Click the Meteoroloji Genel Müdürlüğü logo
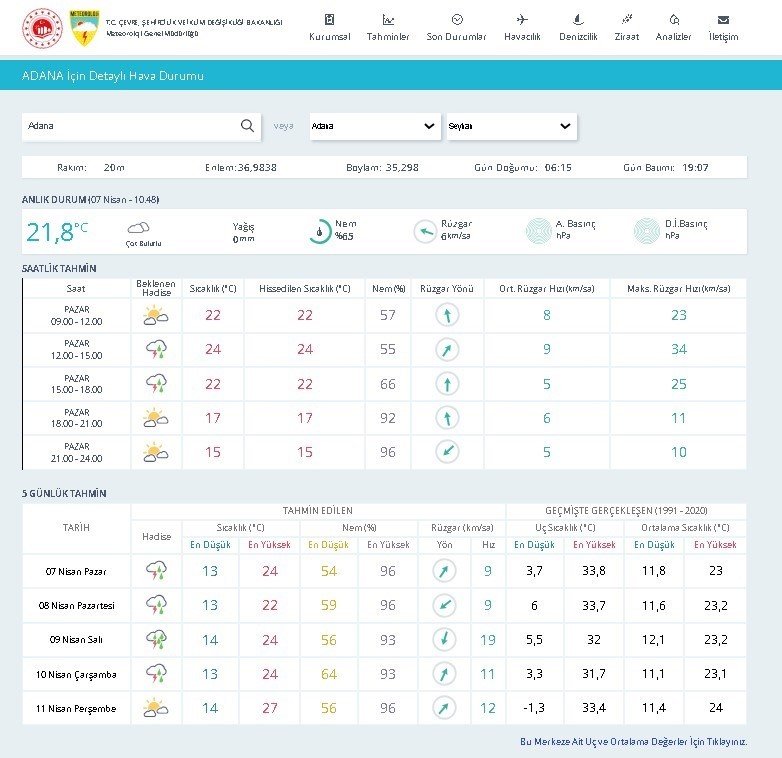 tap(84, 29)
